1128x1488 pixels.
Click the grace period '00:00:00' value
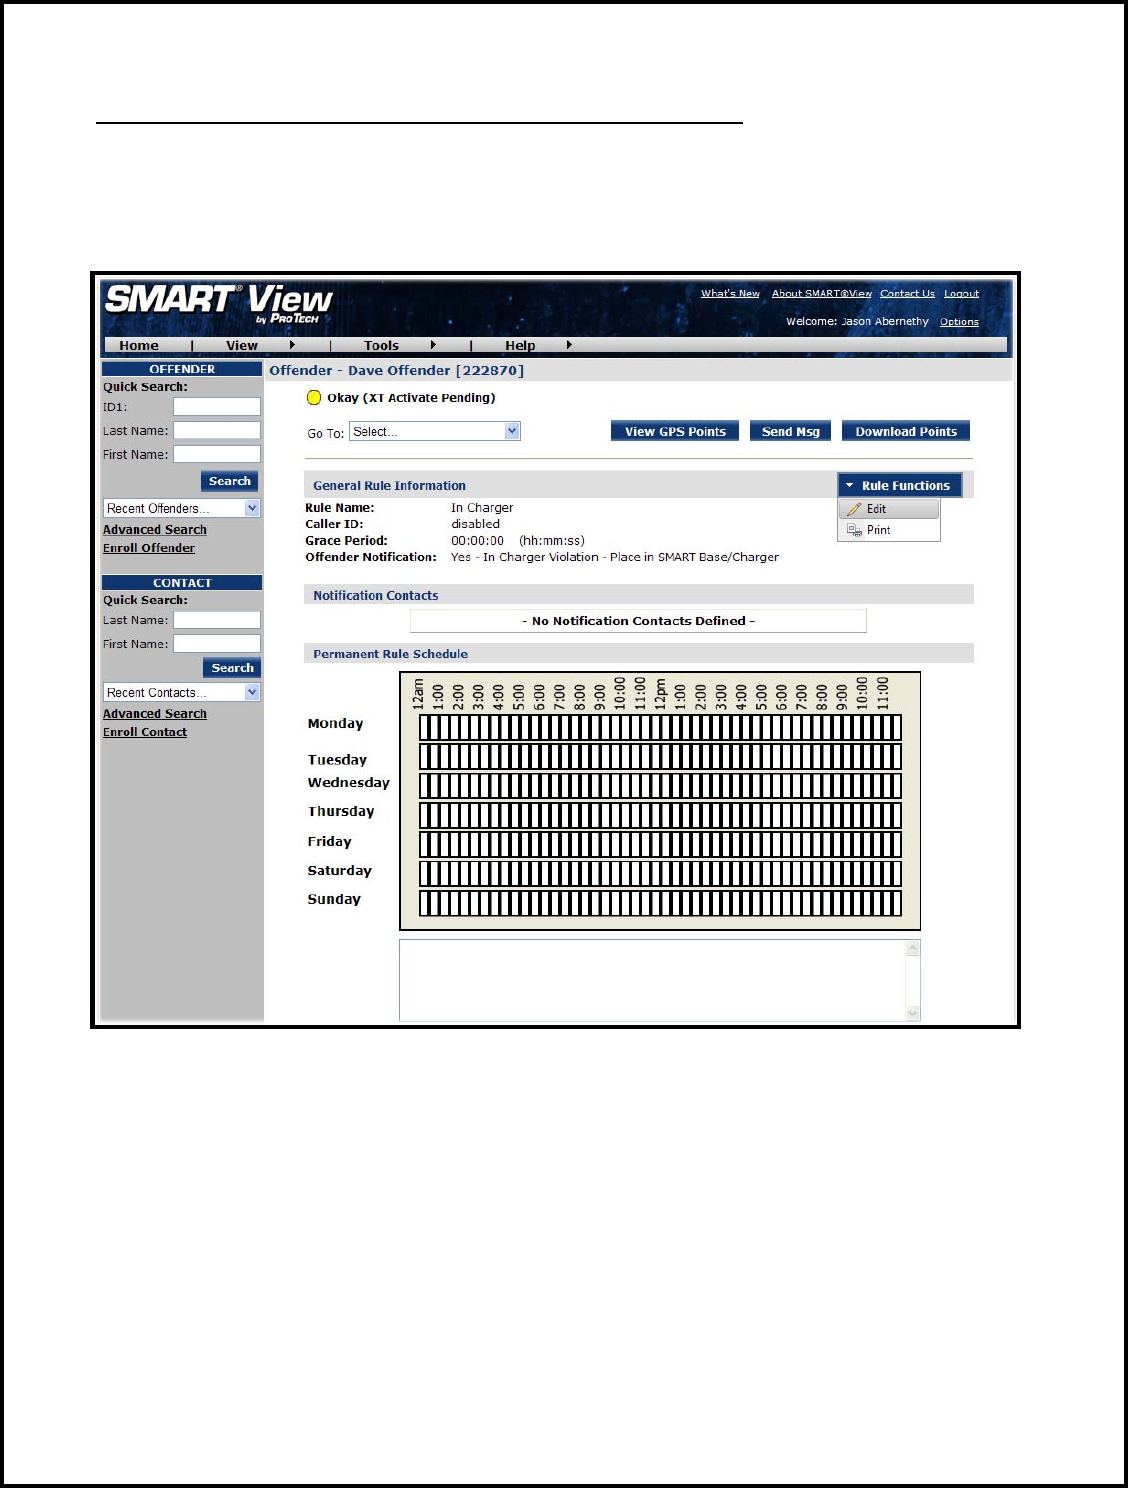(477, 541)
